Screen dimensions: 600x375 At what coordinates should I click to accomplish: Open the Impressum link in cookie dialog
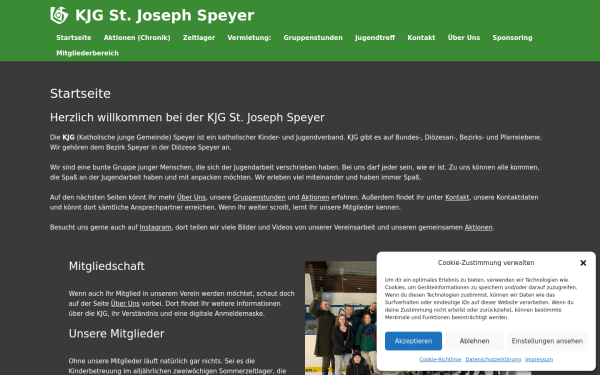coord(539,359)
